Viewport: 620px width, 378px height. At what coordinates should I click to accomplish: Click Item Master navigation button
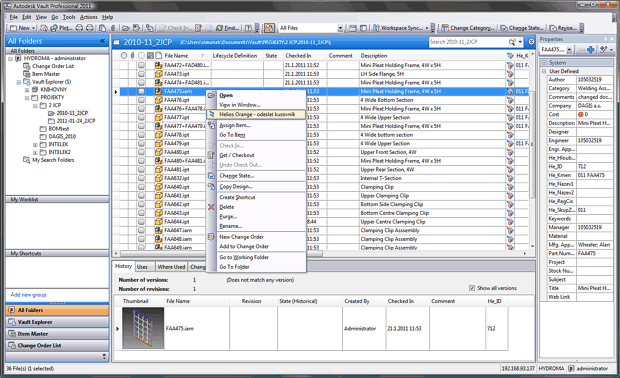[x=57, y=334]
